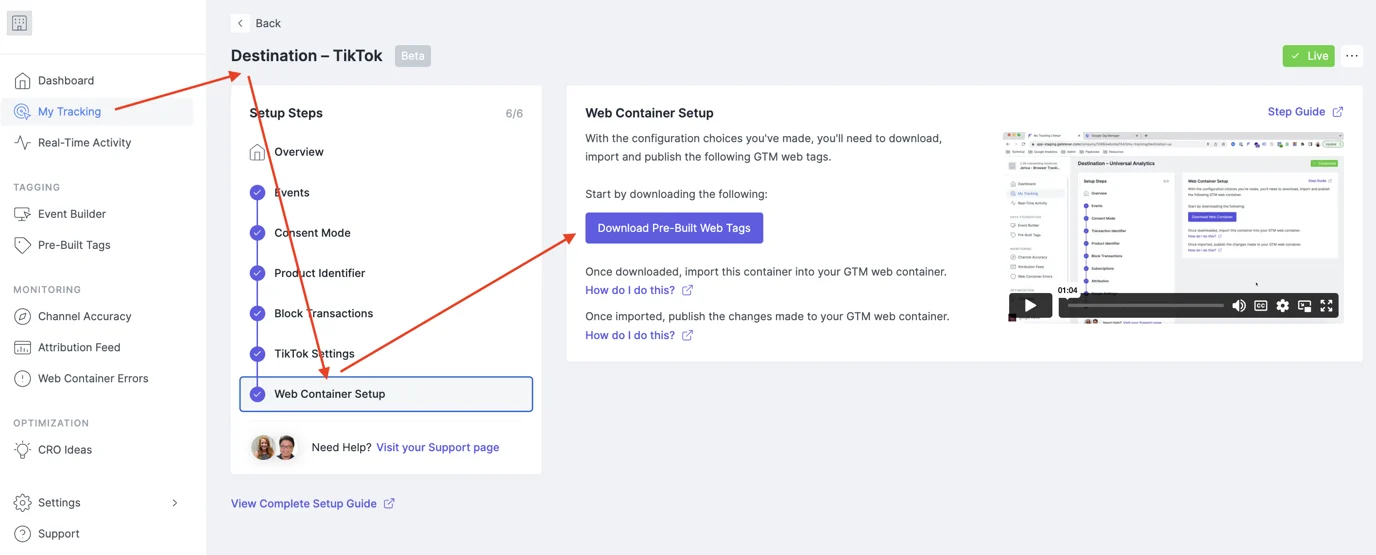Image resolution: width=1376 pixels, height=555 pixels.
Task: Go back using the Back chevron
Action: [x=240, y=23]
